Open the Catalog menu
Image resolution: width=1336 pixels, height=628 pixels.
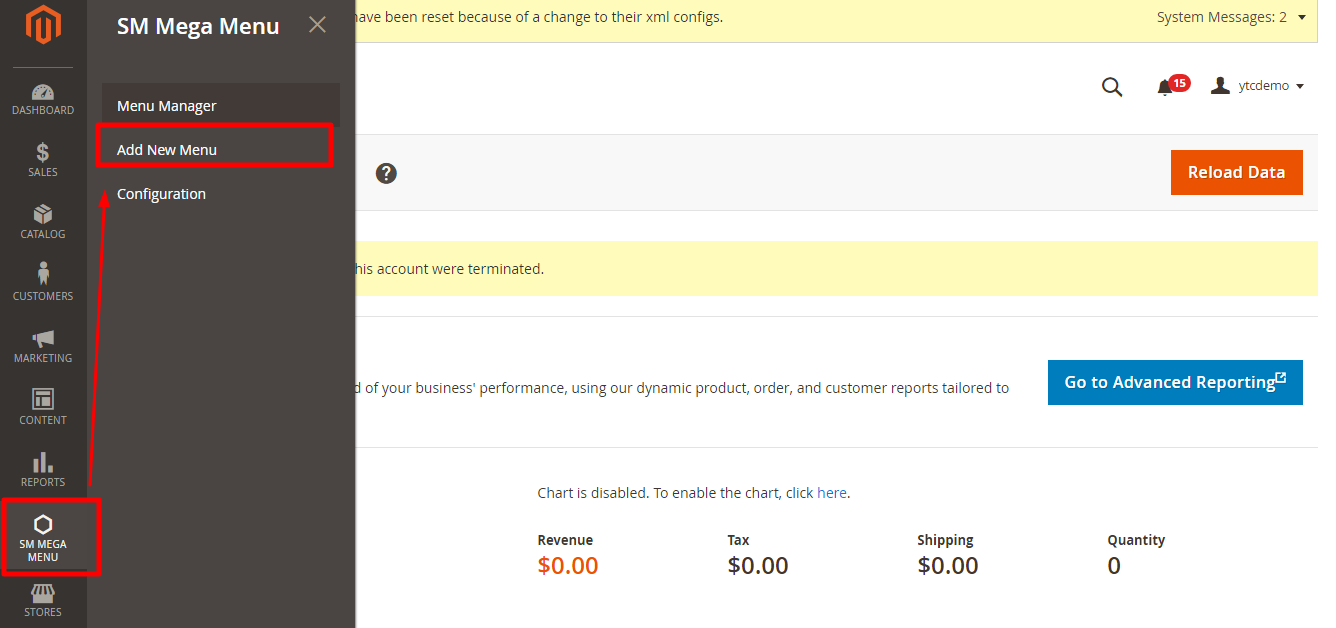point(43,222)
